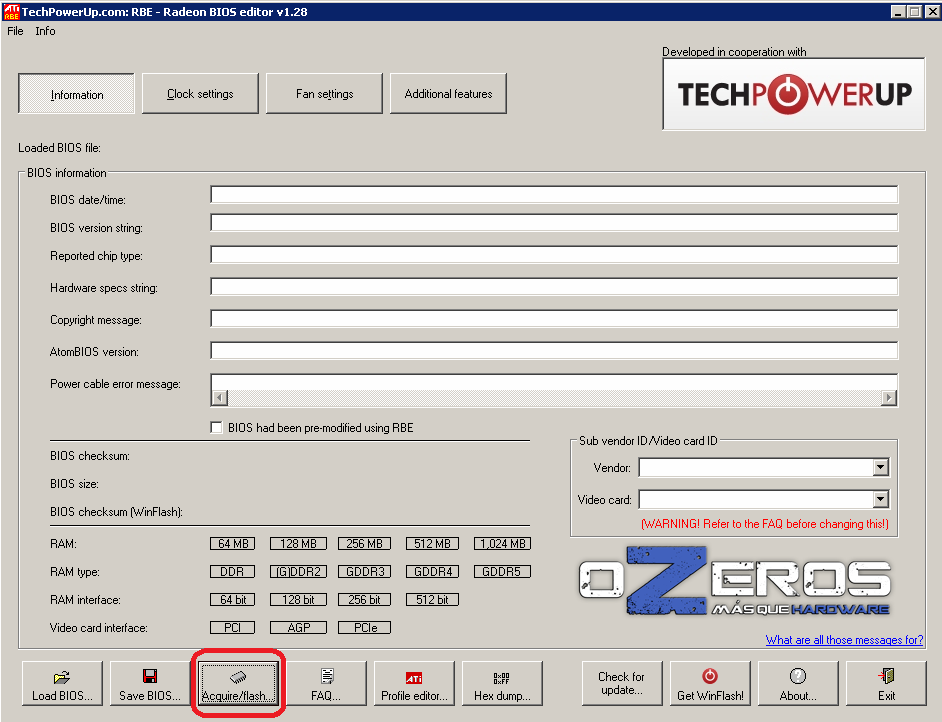Close the RBE window
Screen dimensions: 942x722
click(x=932, y=11)
